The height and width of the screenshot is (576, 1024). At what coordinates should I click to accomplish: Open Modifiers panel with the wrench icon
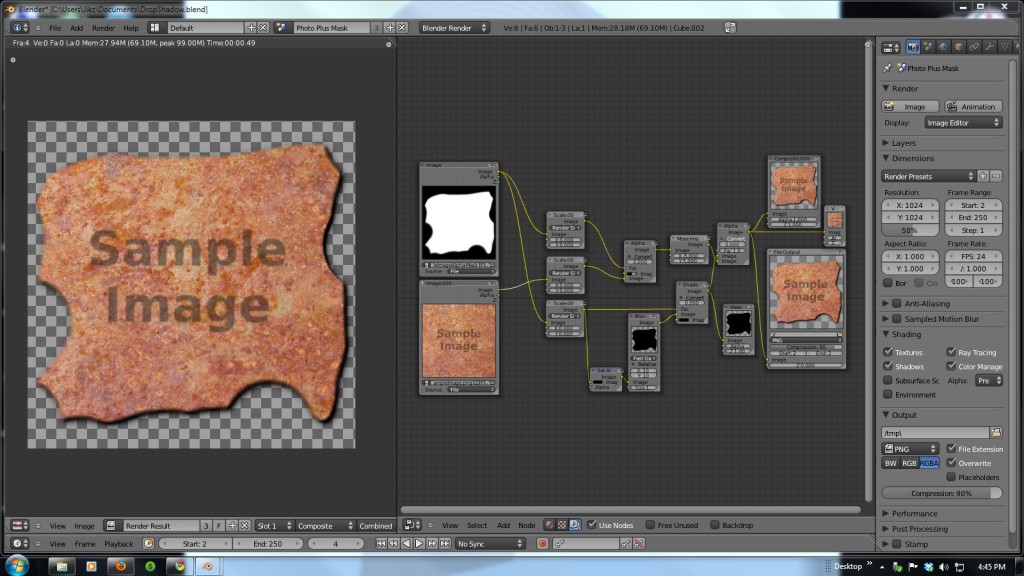988,47
